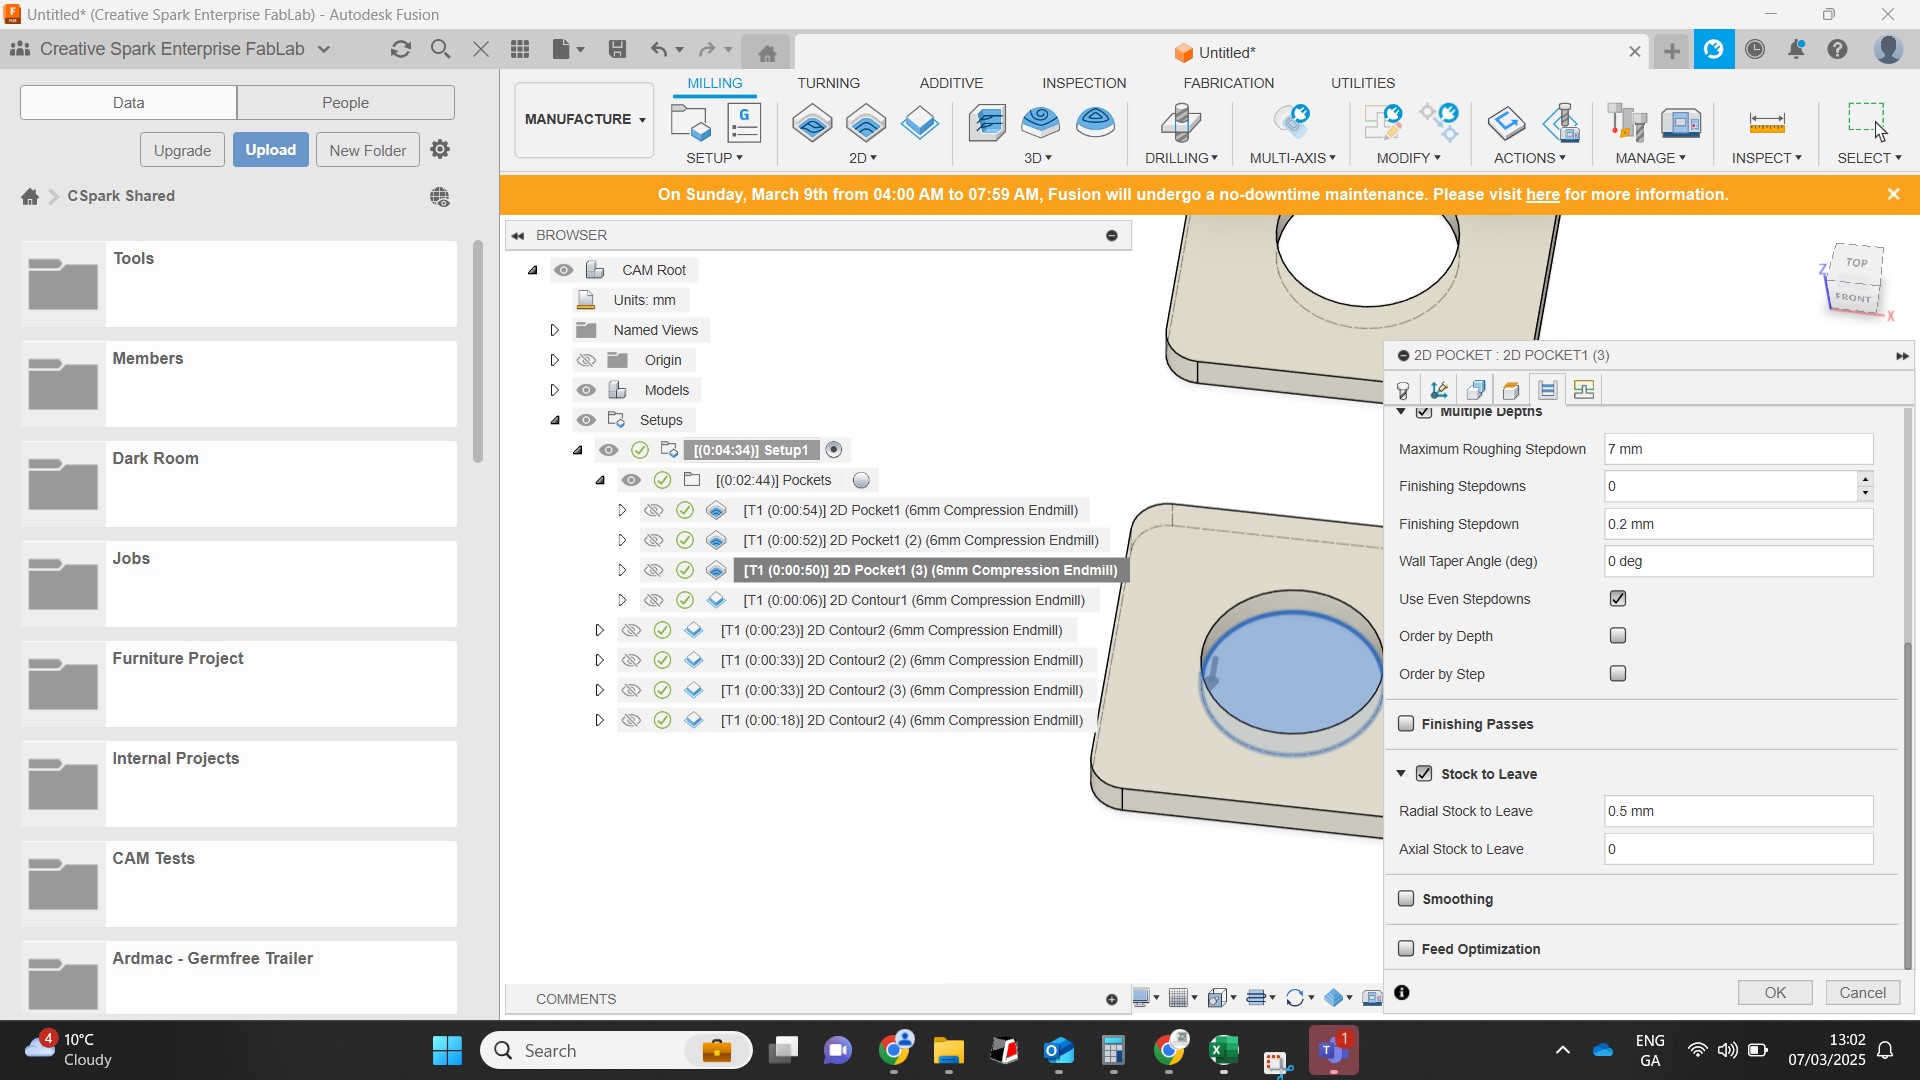This screenshot has height=1080, width=1920.
Task: Enable Finishing Passes checkbox
Action: tap(1406, 723)
